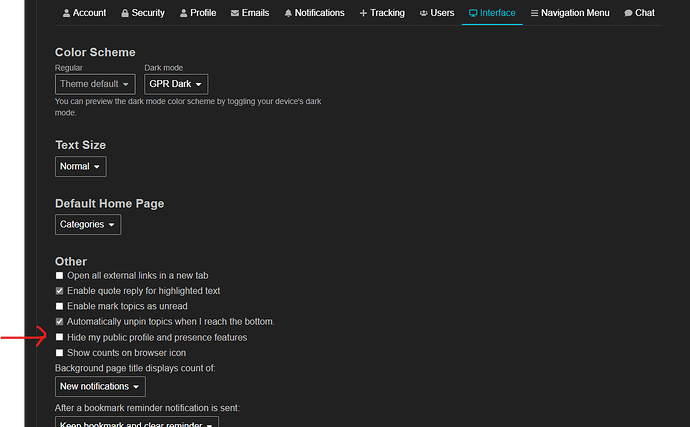Open the GPR Dark dark mode dropdown
The image size is (690, 427).
[176, 84]
